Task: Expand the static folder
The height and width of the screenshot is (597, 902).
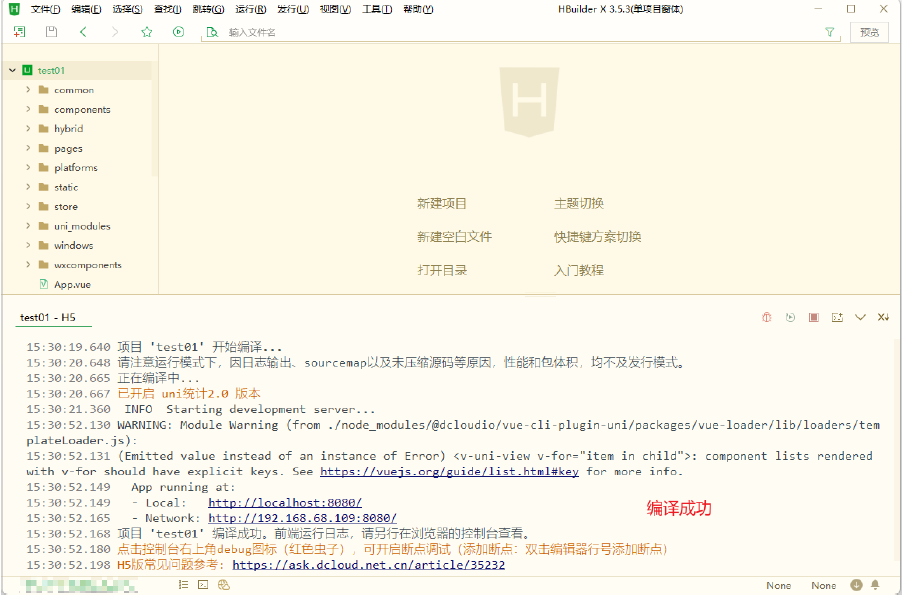Action: (28, 187)
